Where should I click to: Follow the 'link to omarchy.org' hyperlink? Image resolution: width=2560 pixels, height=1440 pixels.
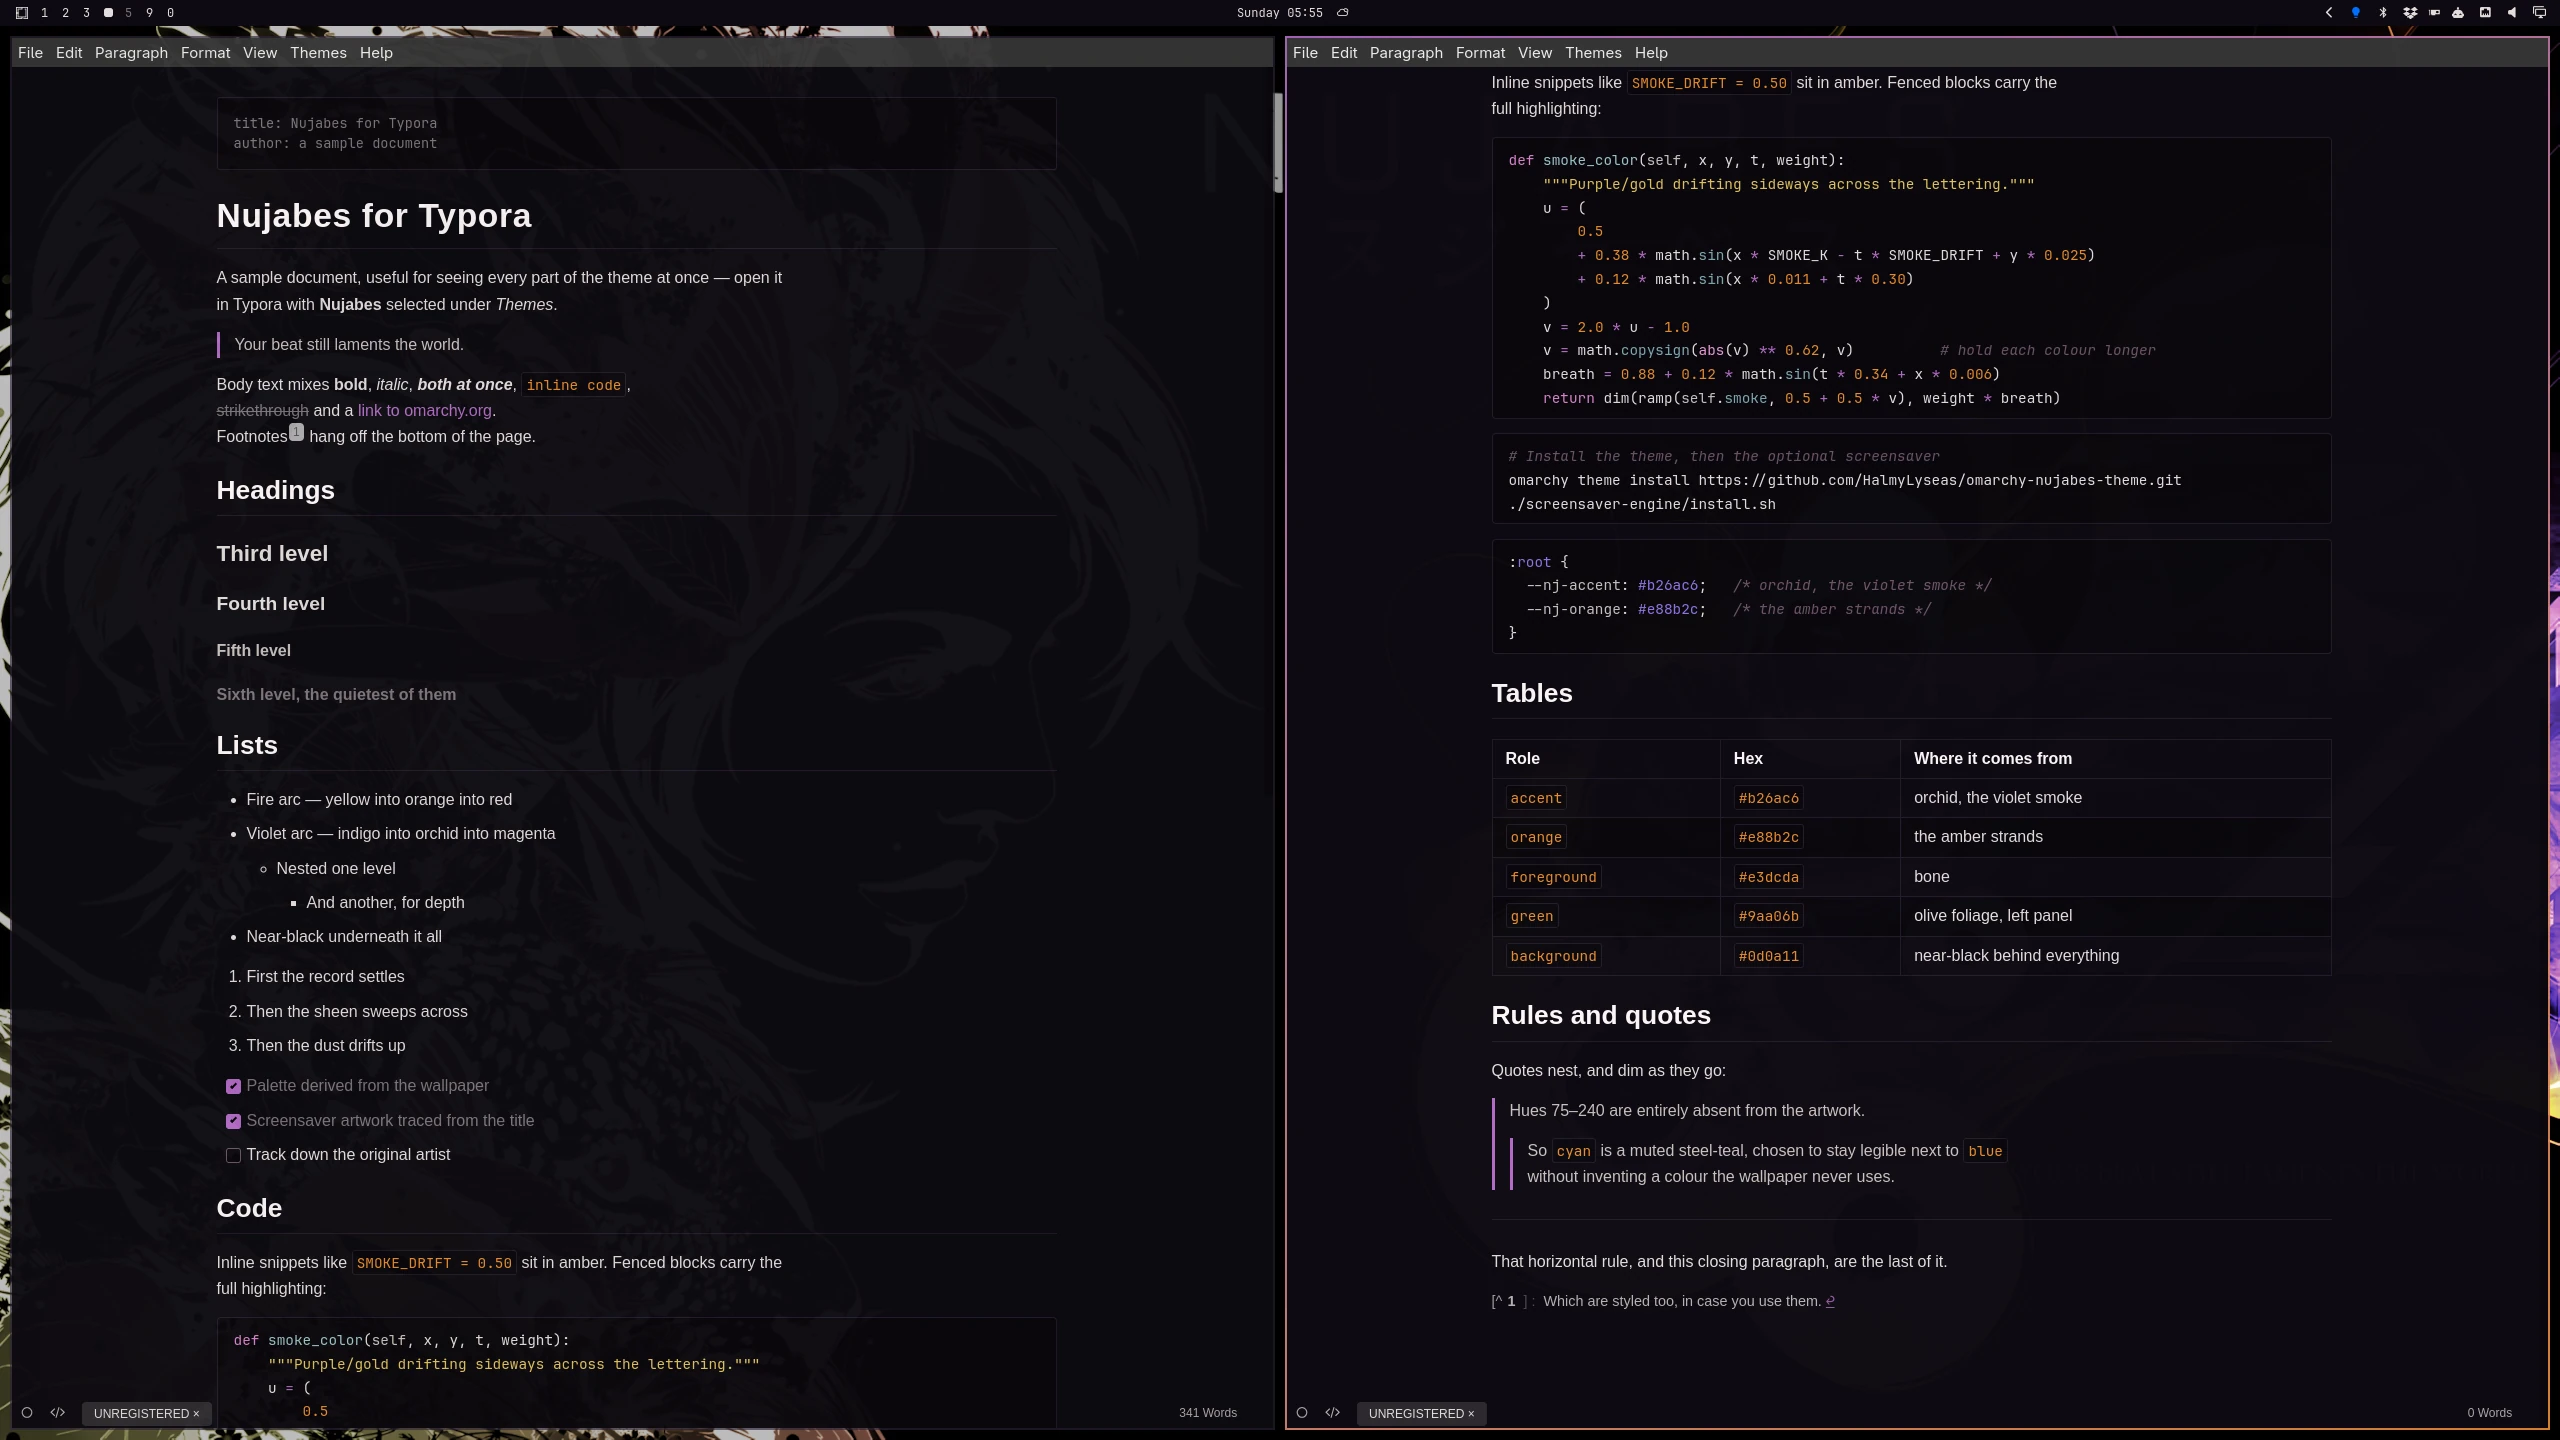(x=425, y=411)
